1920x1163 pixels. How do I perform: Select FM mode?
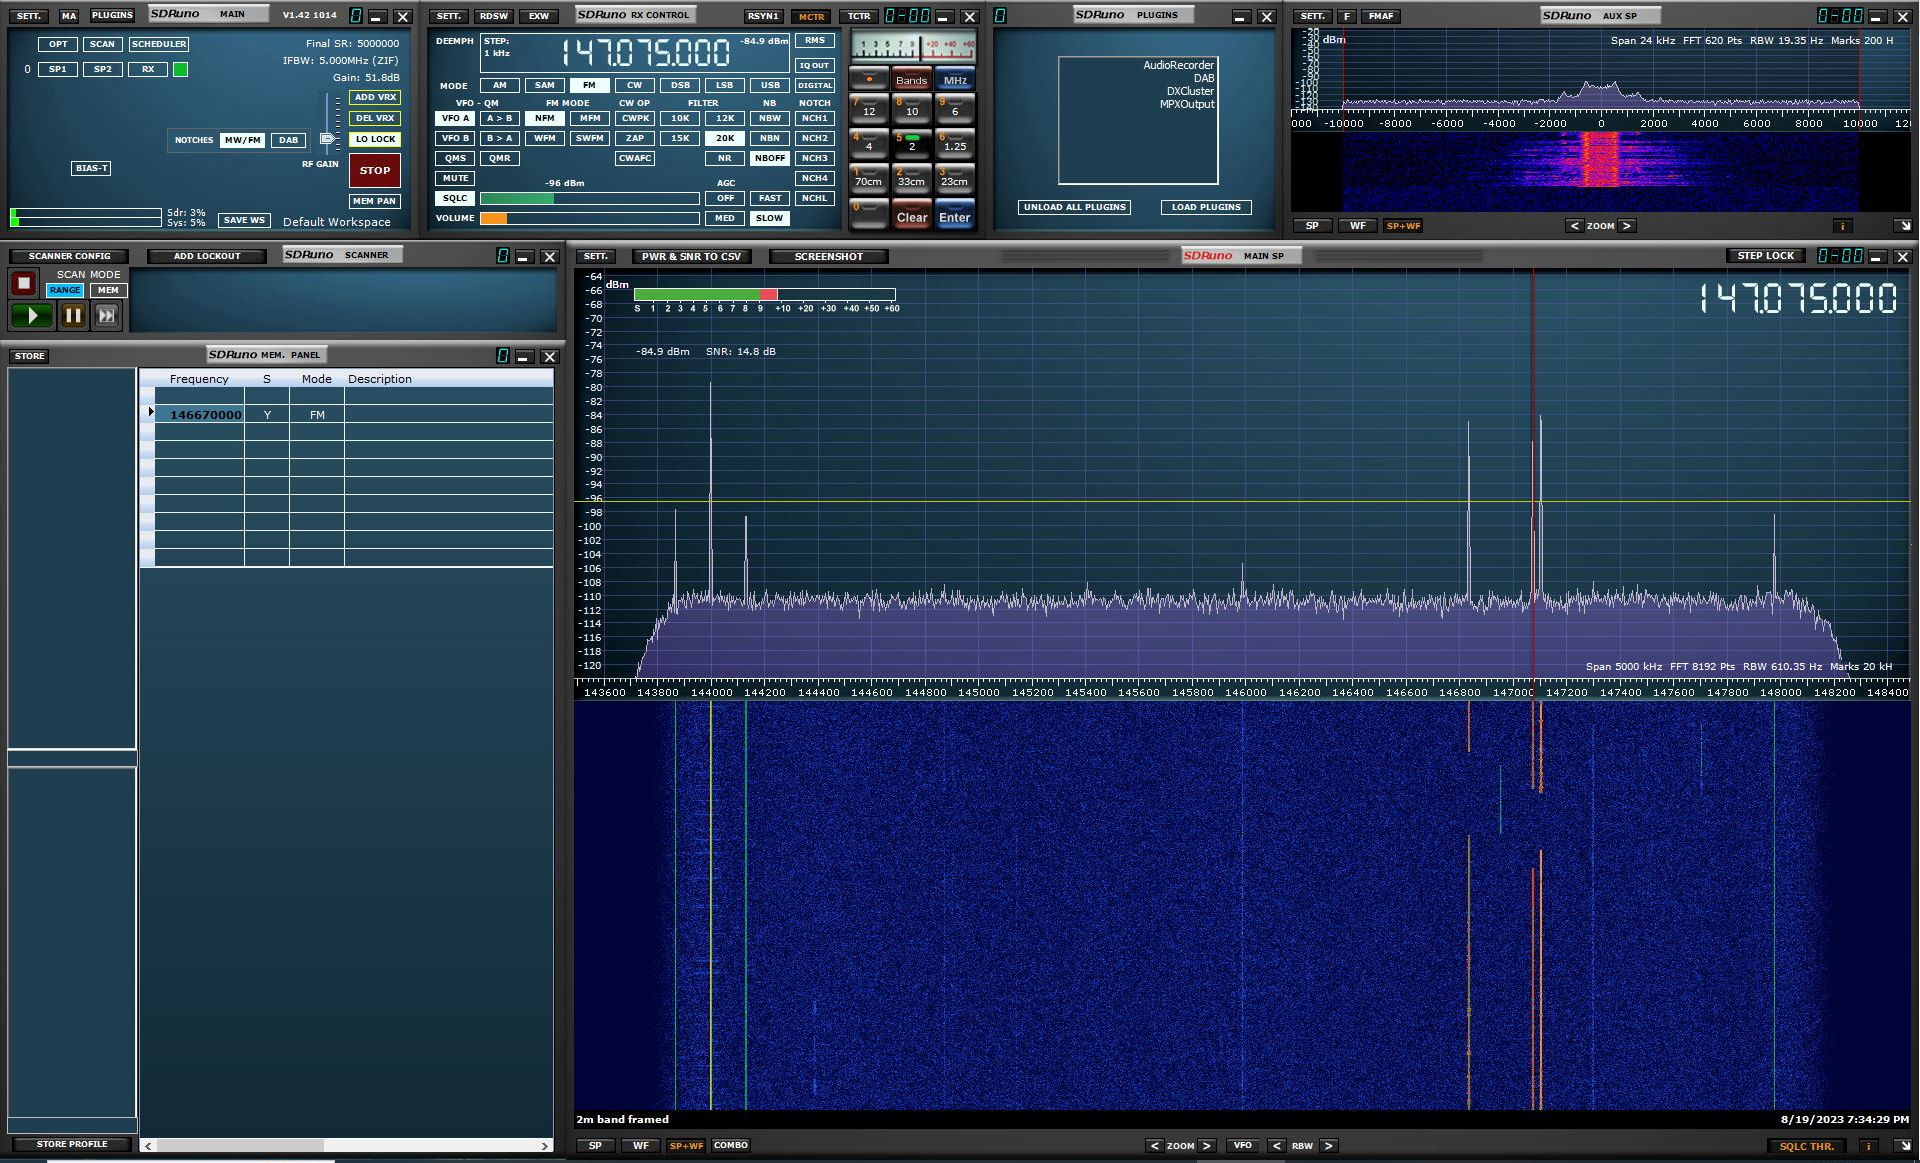[589, 85]
